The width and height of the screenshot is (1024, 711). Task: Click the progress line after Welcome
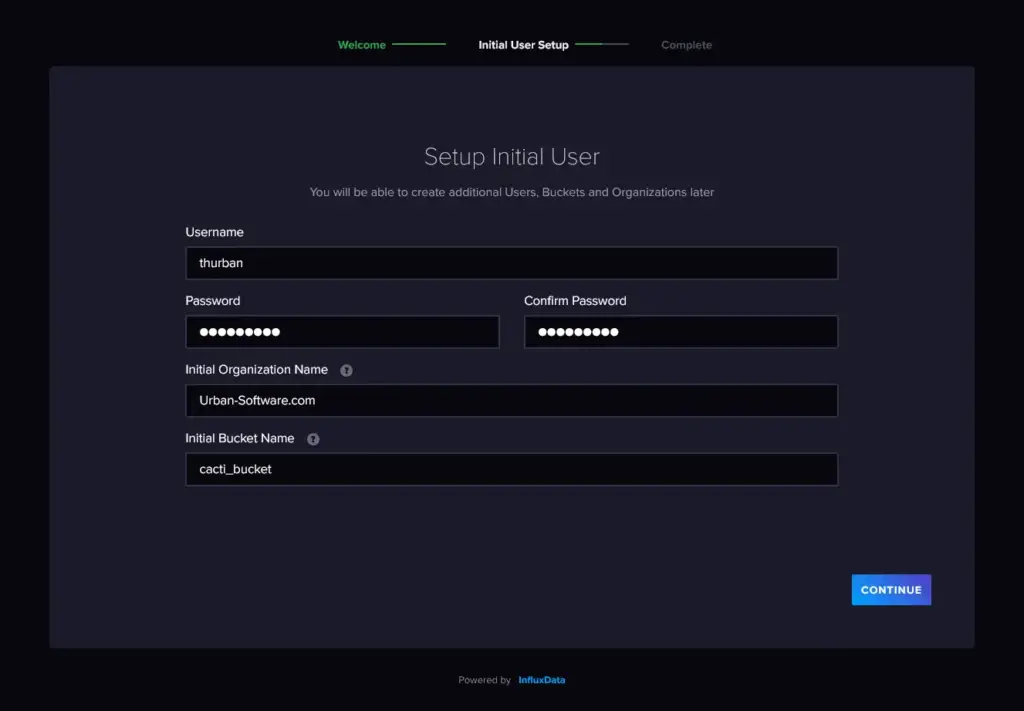[x=420, y=44]
